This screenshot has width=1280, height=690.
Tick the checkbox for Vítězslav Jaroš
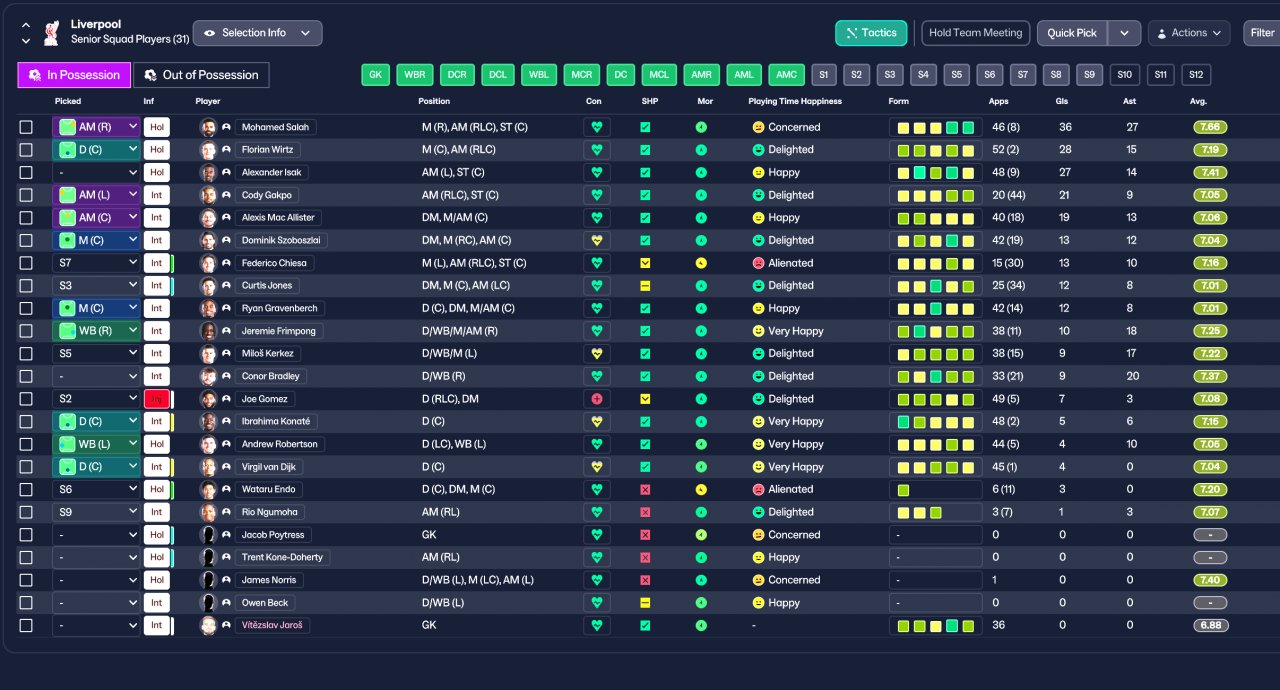coord(26,625)
